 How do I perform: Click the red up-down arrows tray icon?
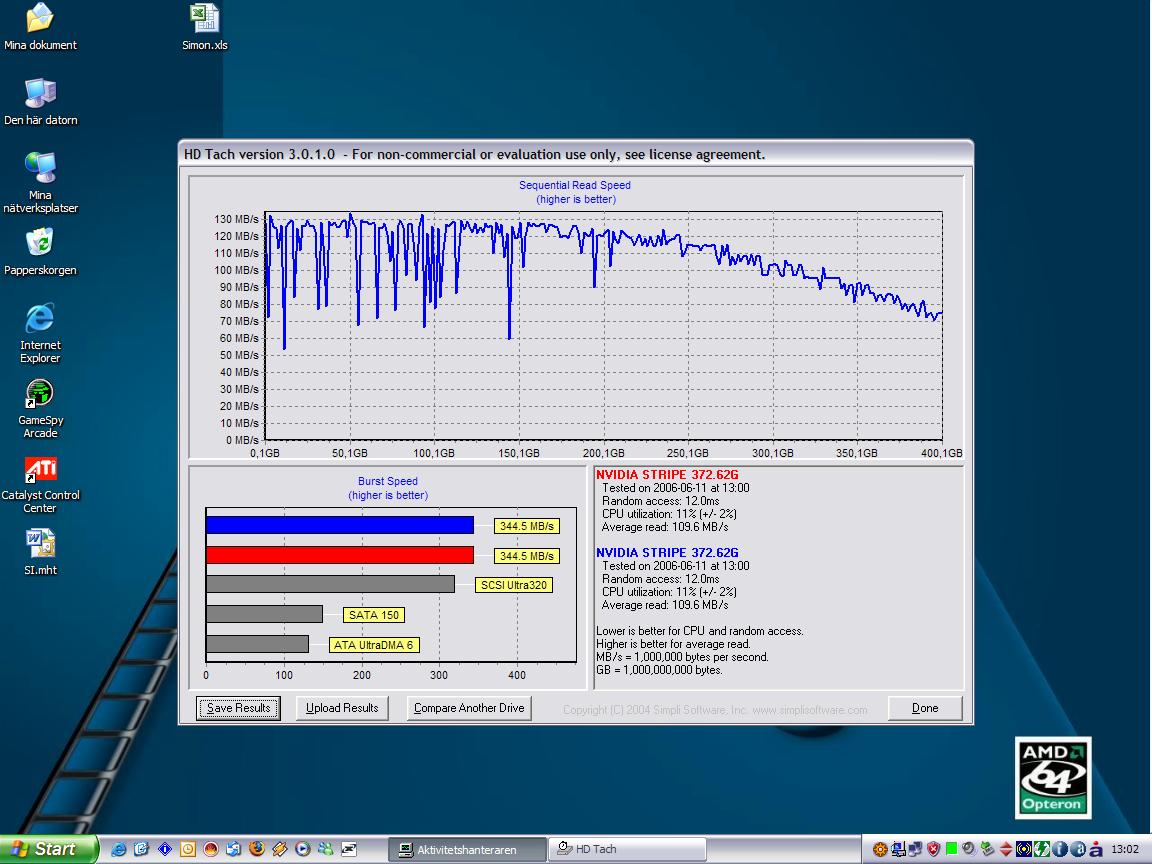(1005, 849)
